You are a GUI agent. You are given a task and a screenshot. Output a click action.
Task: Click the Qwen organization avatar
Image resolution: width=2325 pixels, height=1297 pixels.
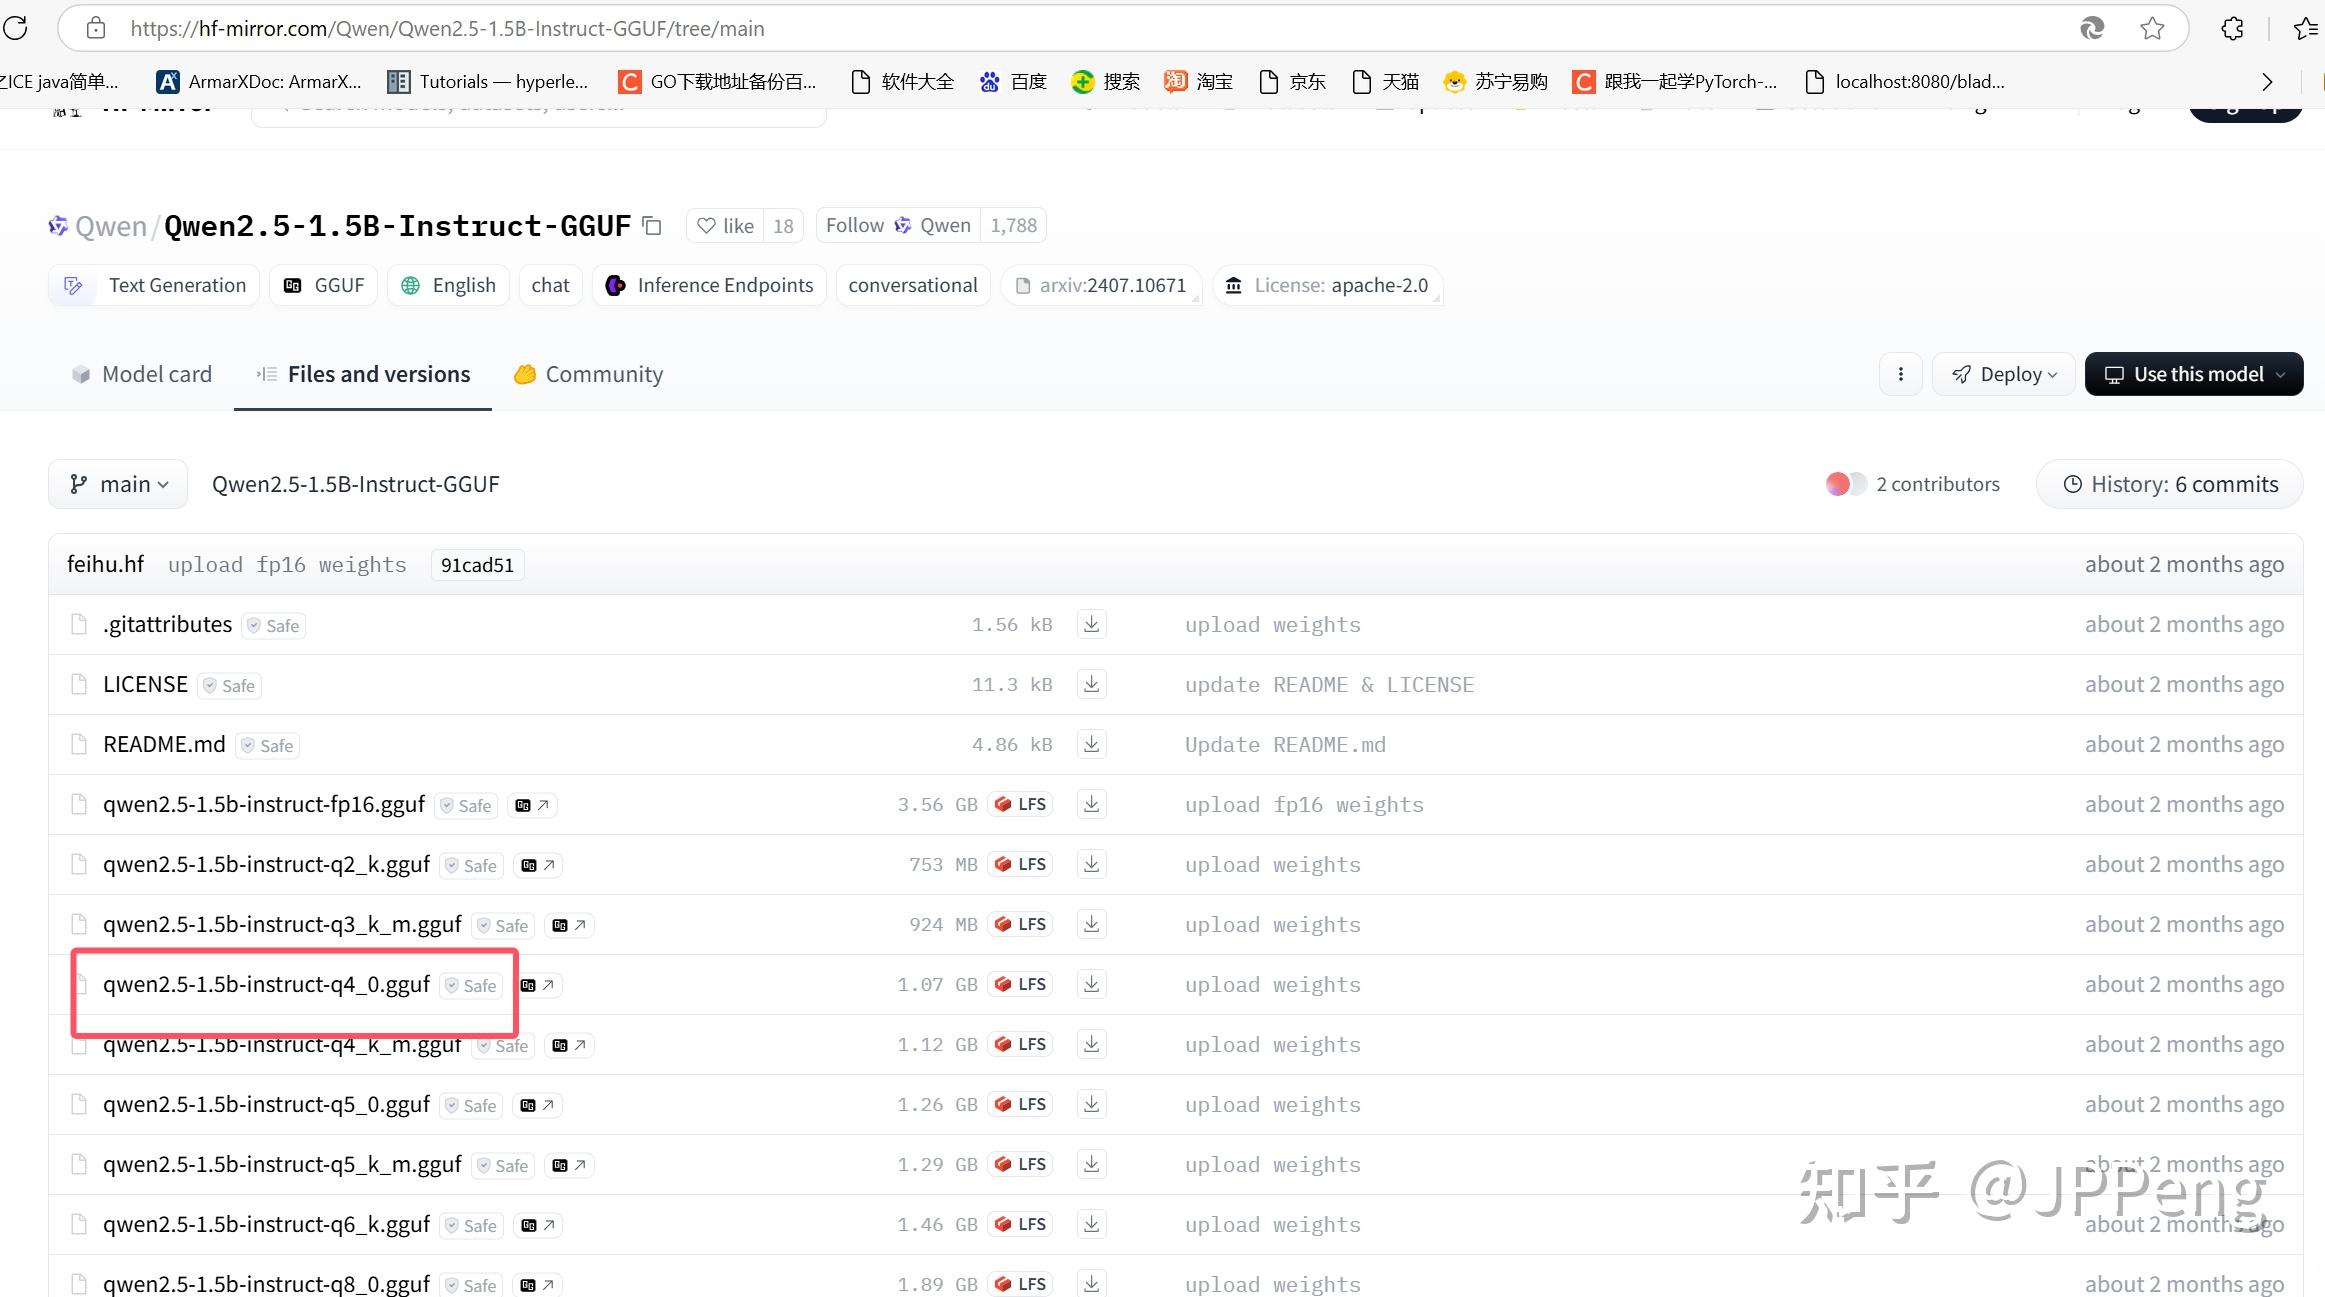pos(58,225)
